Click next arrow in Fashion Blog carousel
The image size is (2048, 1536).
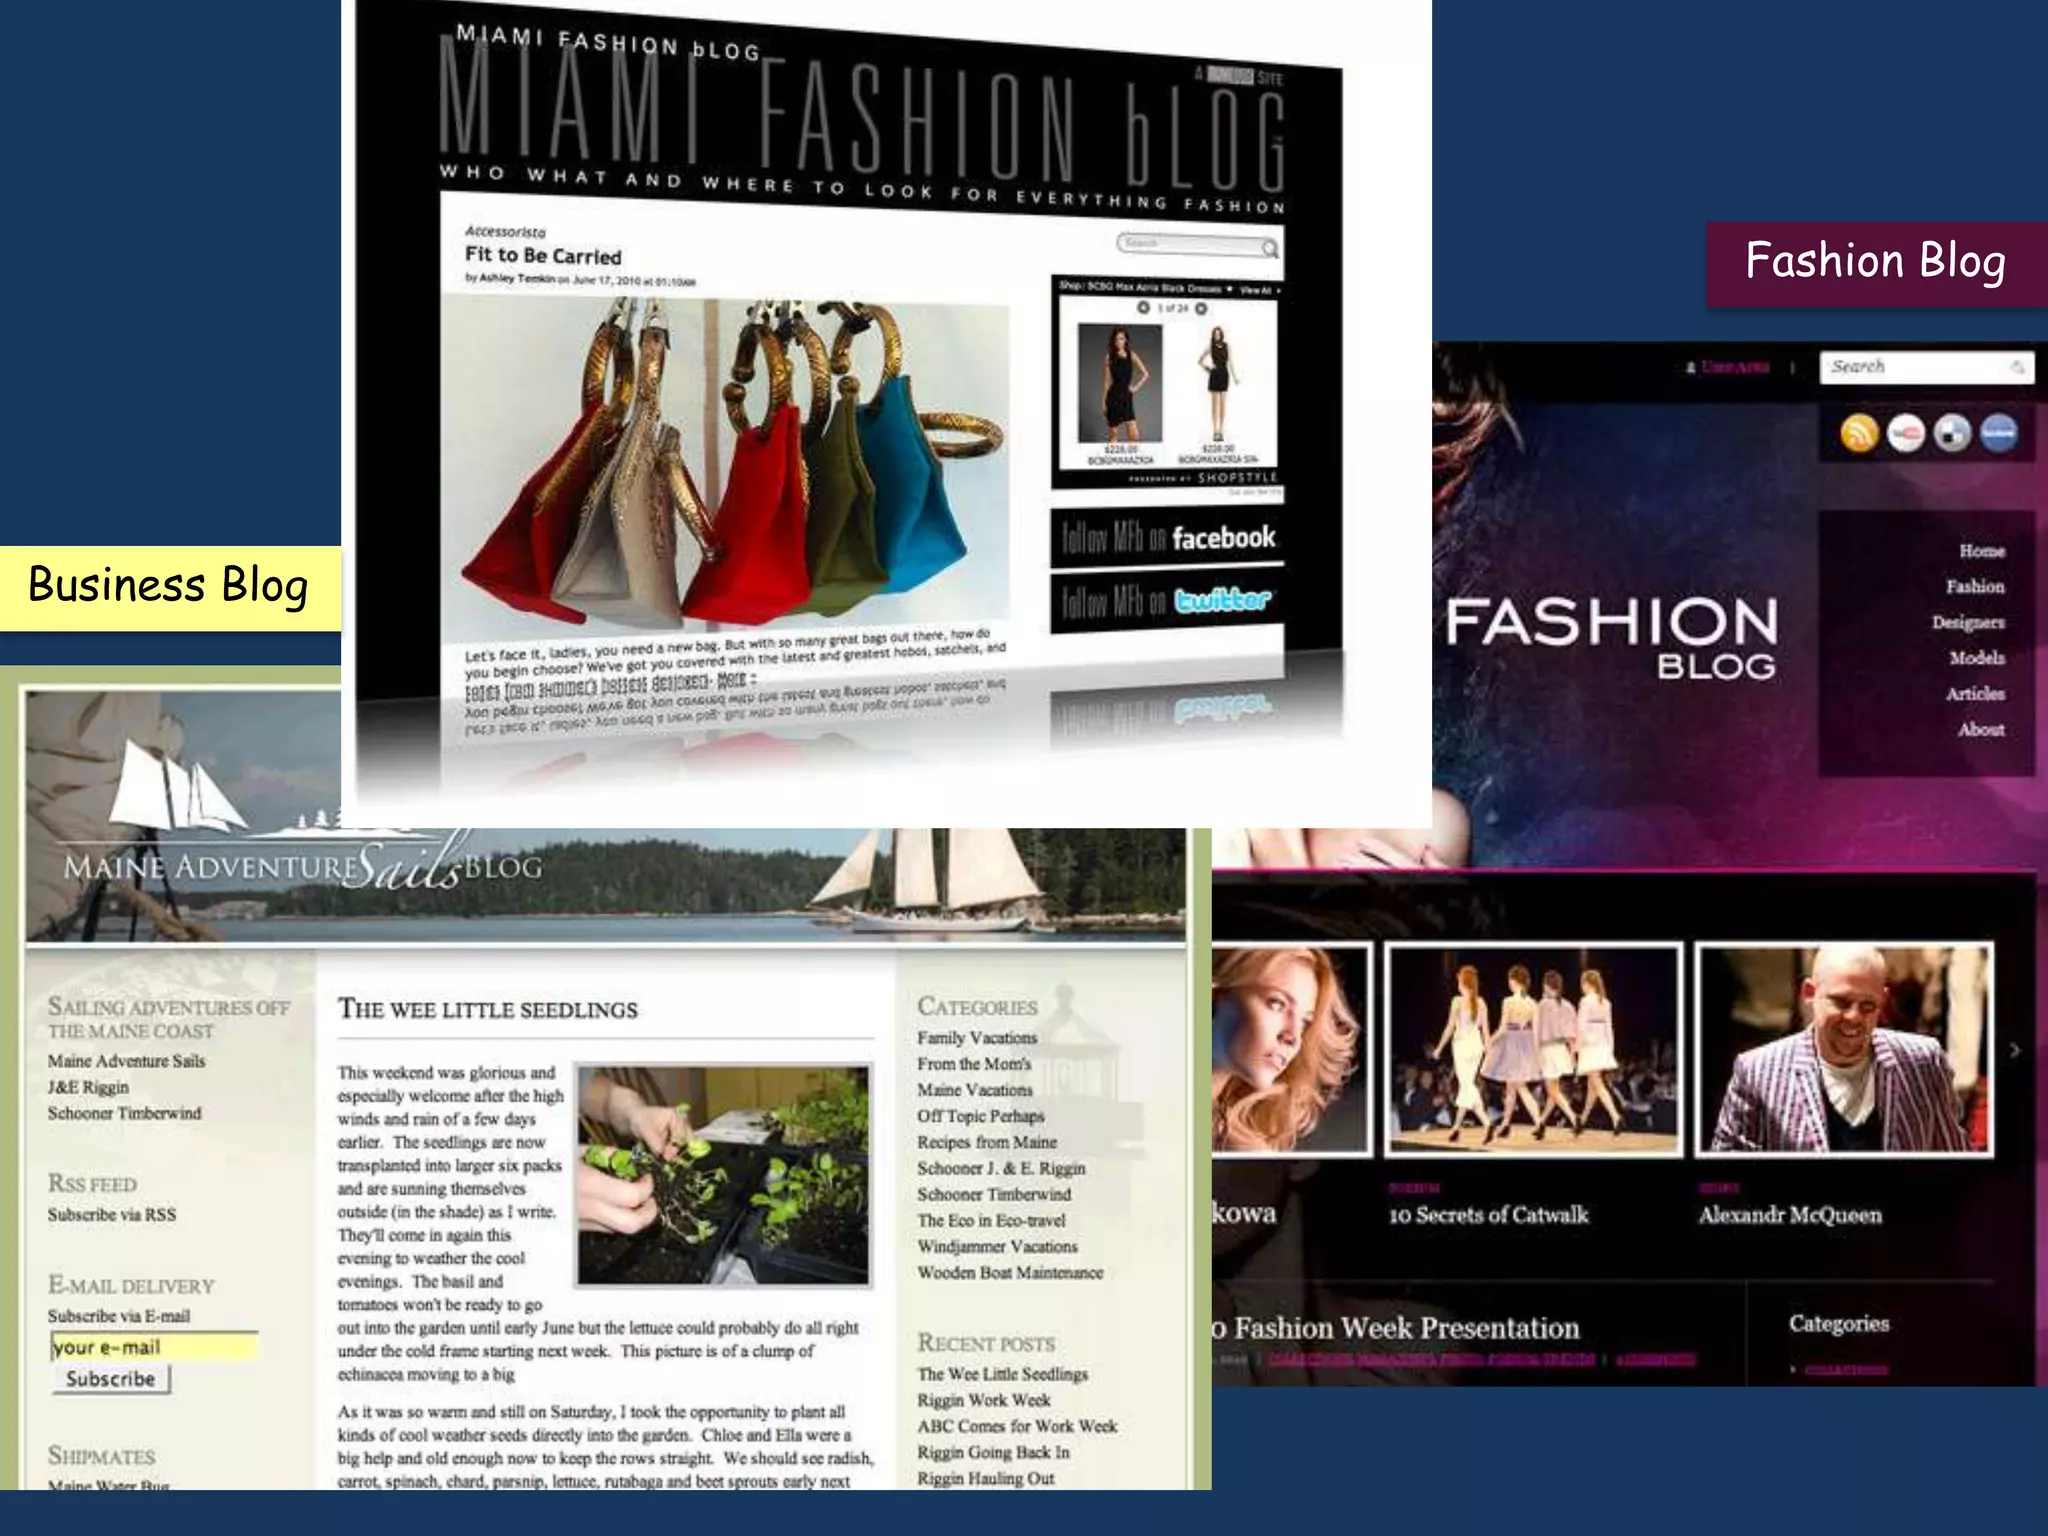point(2016,1050)
